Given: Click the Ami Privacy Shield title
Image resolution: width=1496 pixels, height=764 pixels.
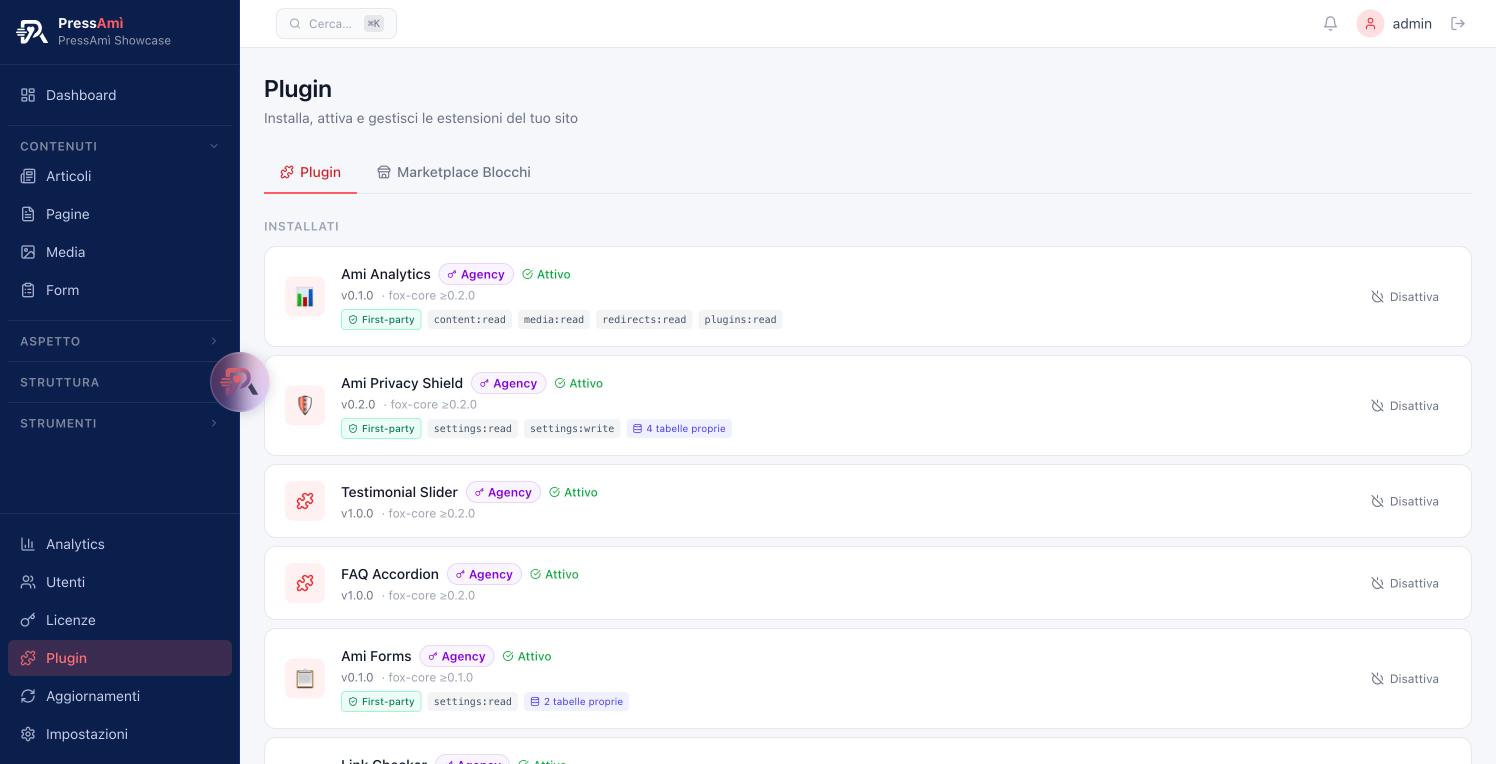Looking at the screenshot, I should 402,383.
